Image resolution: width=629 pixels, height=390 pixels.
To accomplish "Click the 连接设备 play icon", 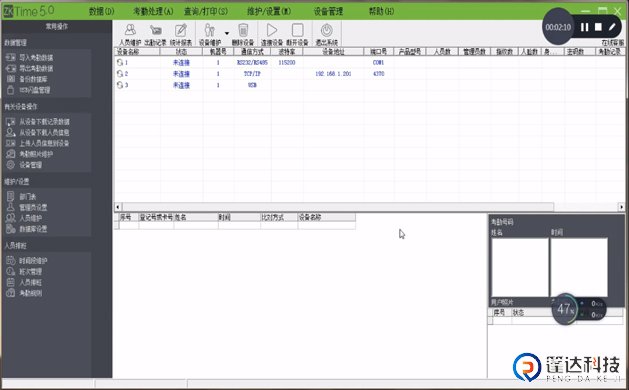I will (x=272, y=34).
